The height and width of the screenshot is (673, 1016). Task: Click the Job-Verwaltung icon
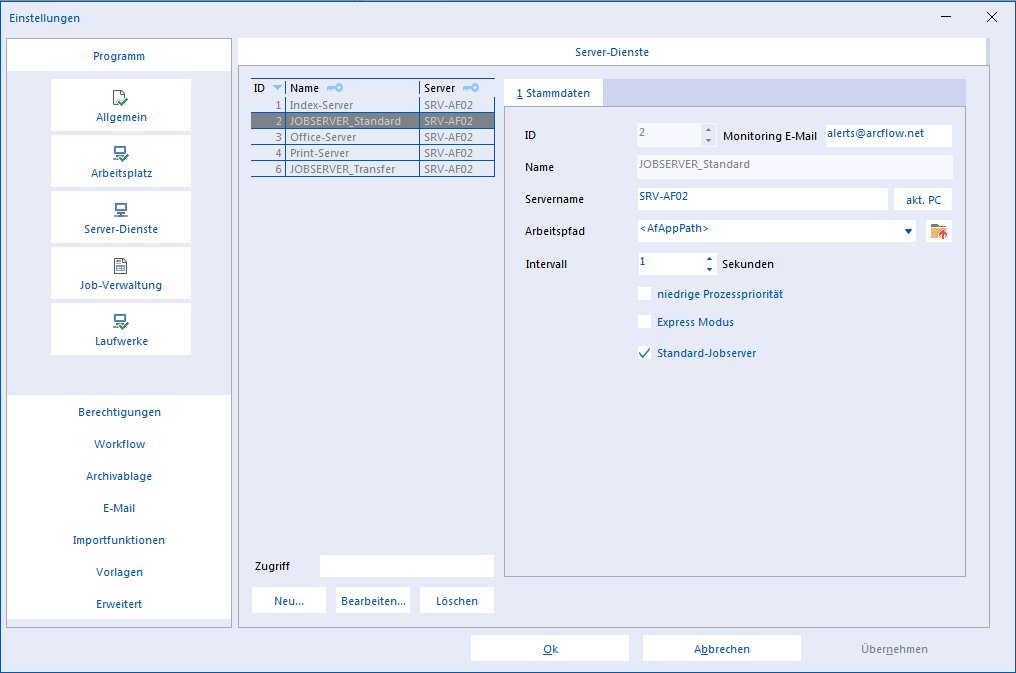(x=121, y=266)
